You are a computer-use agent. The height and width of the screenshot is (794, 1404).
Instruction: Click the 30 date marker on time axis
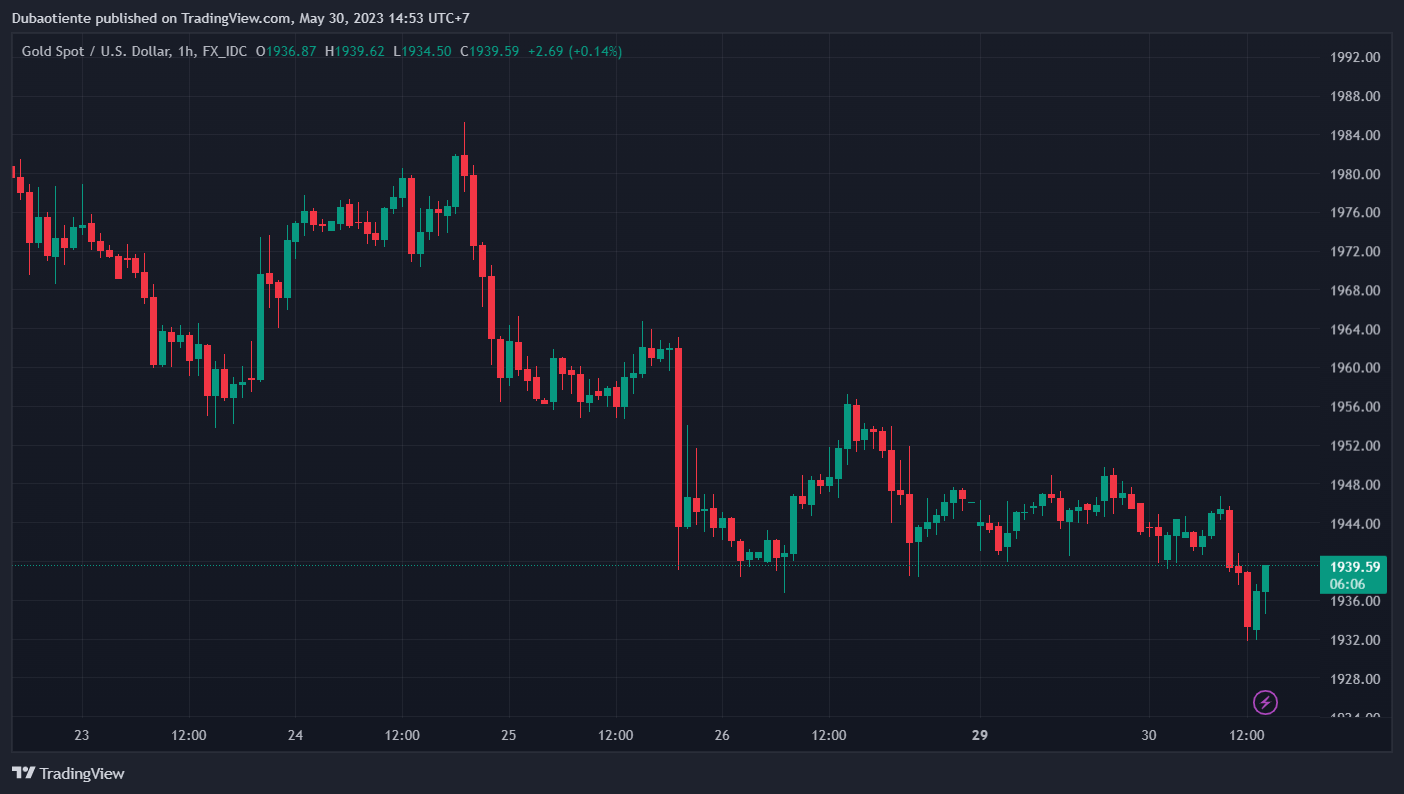[x=1149, y=736]
